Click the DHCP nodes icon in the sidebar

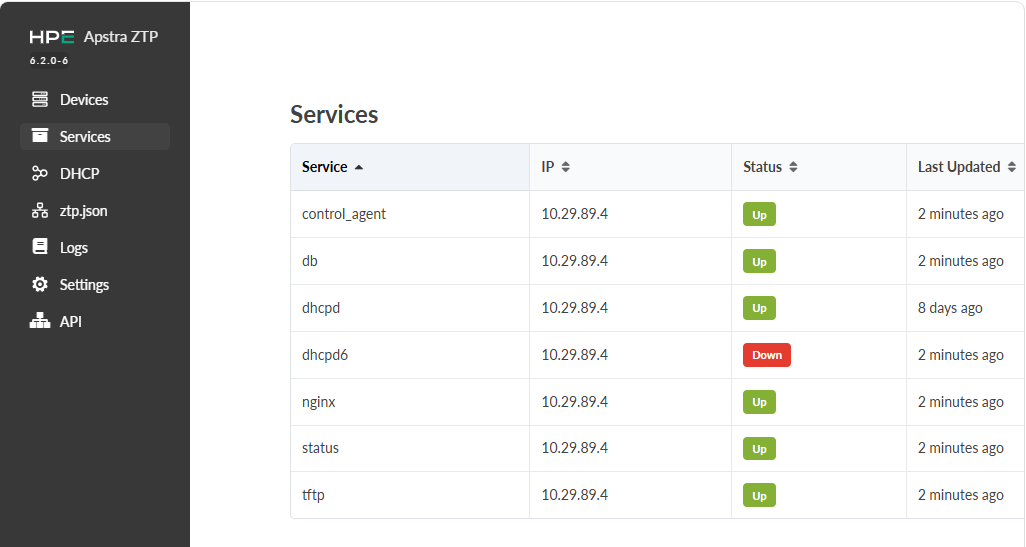pos(40,173)
